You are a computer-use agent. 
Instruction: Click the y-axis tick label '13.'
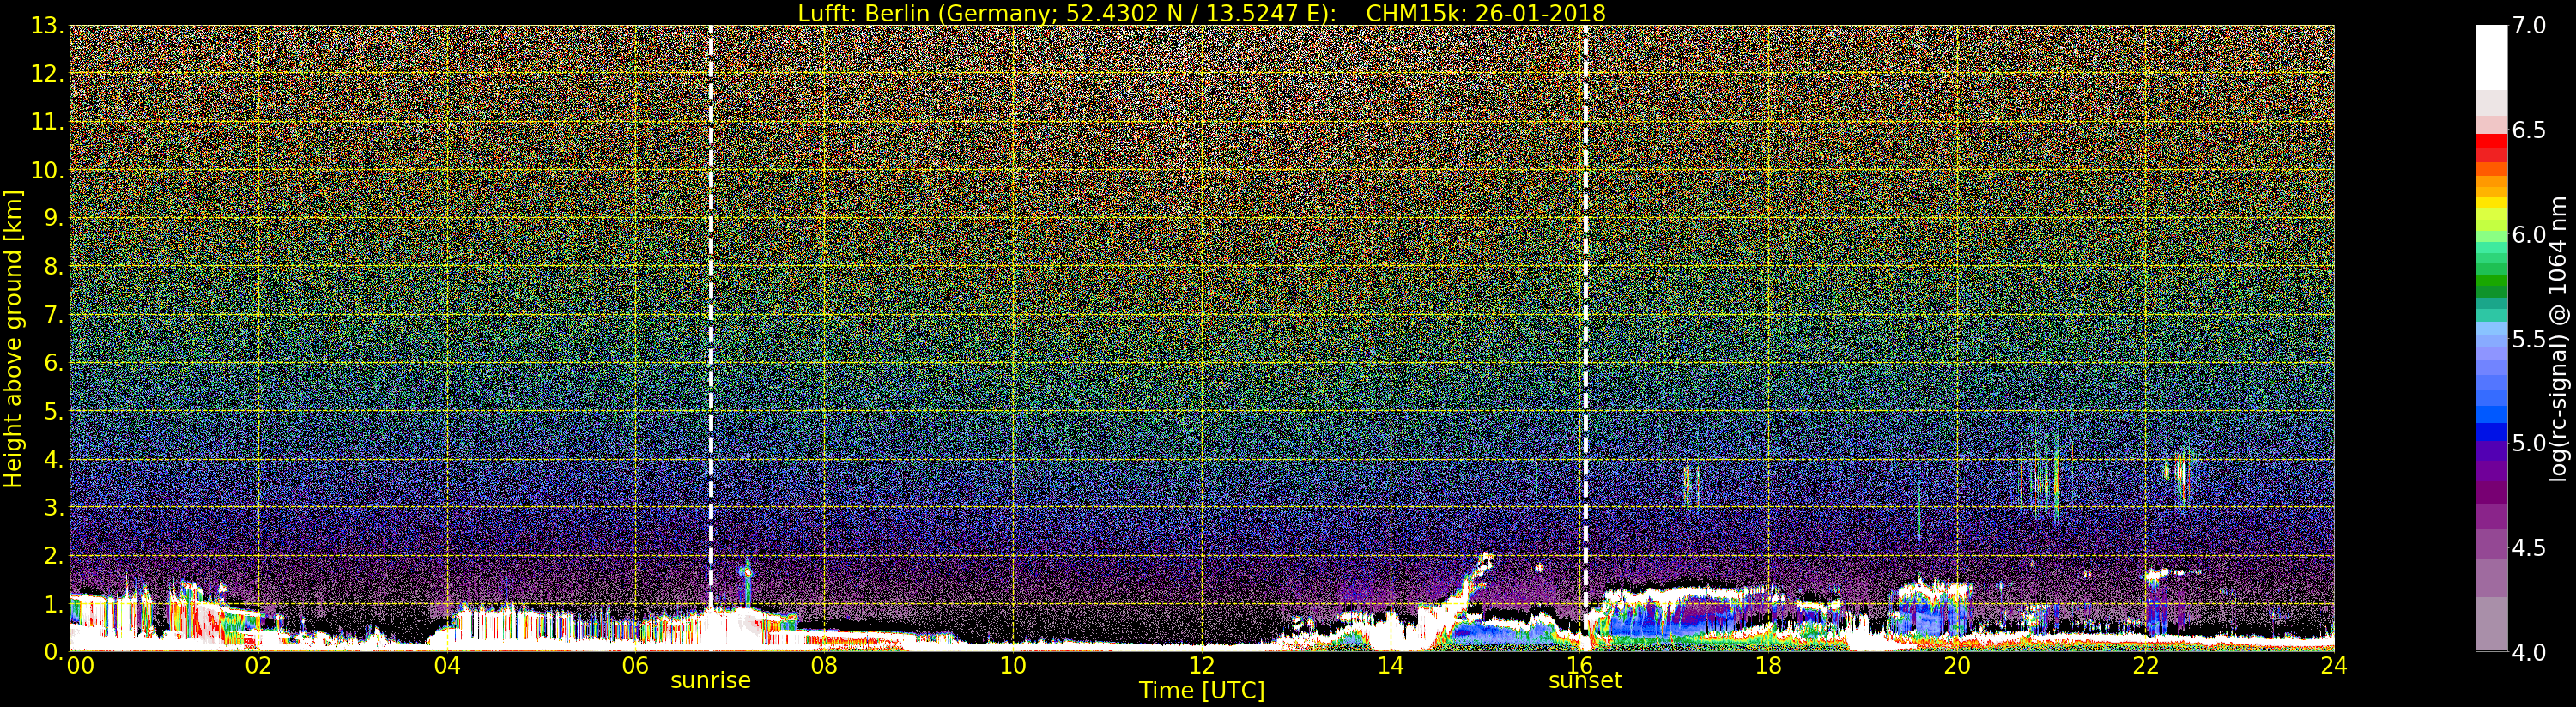pyautogui.click(x=46, y=26)
